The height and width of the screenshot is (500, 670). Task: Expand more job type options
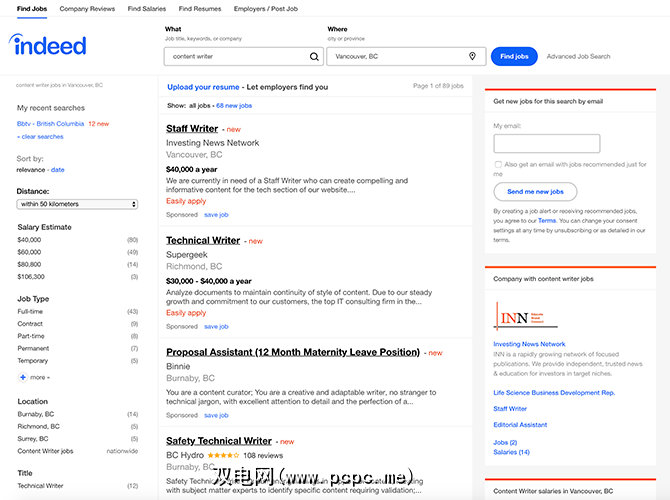[x=40, y=377]
